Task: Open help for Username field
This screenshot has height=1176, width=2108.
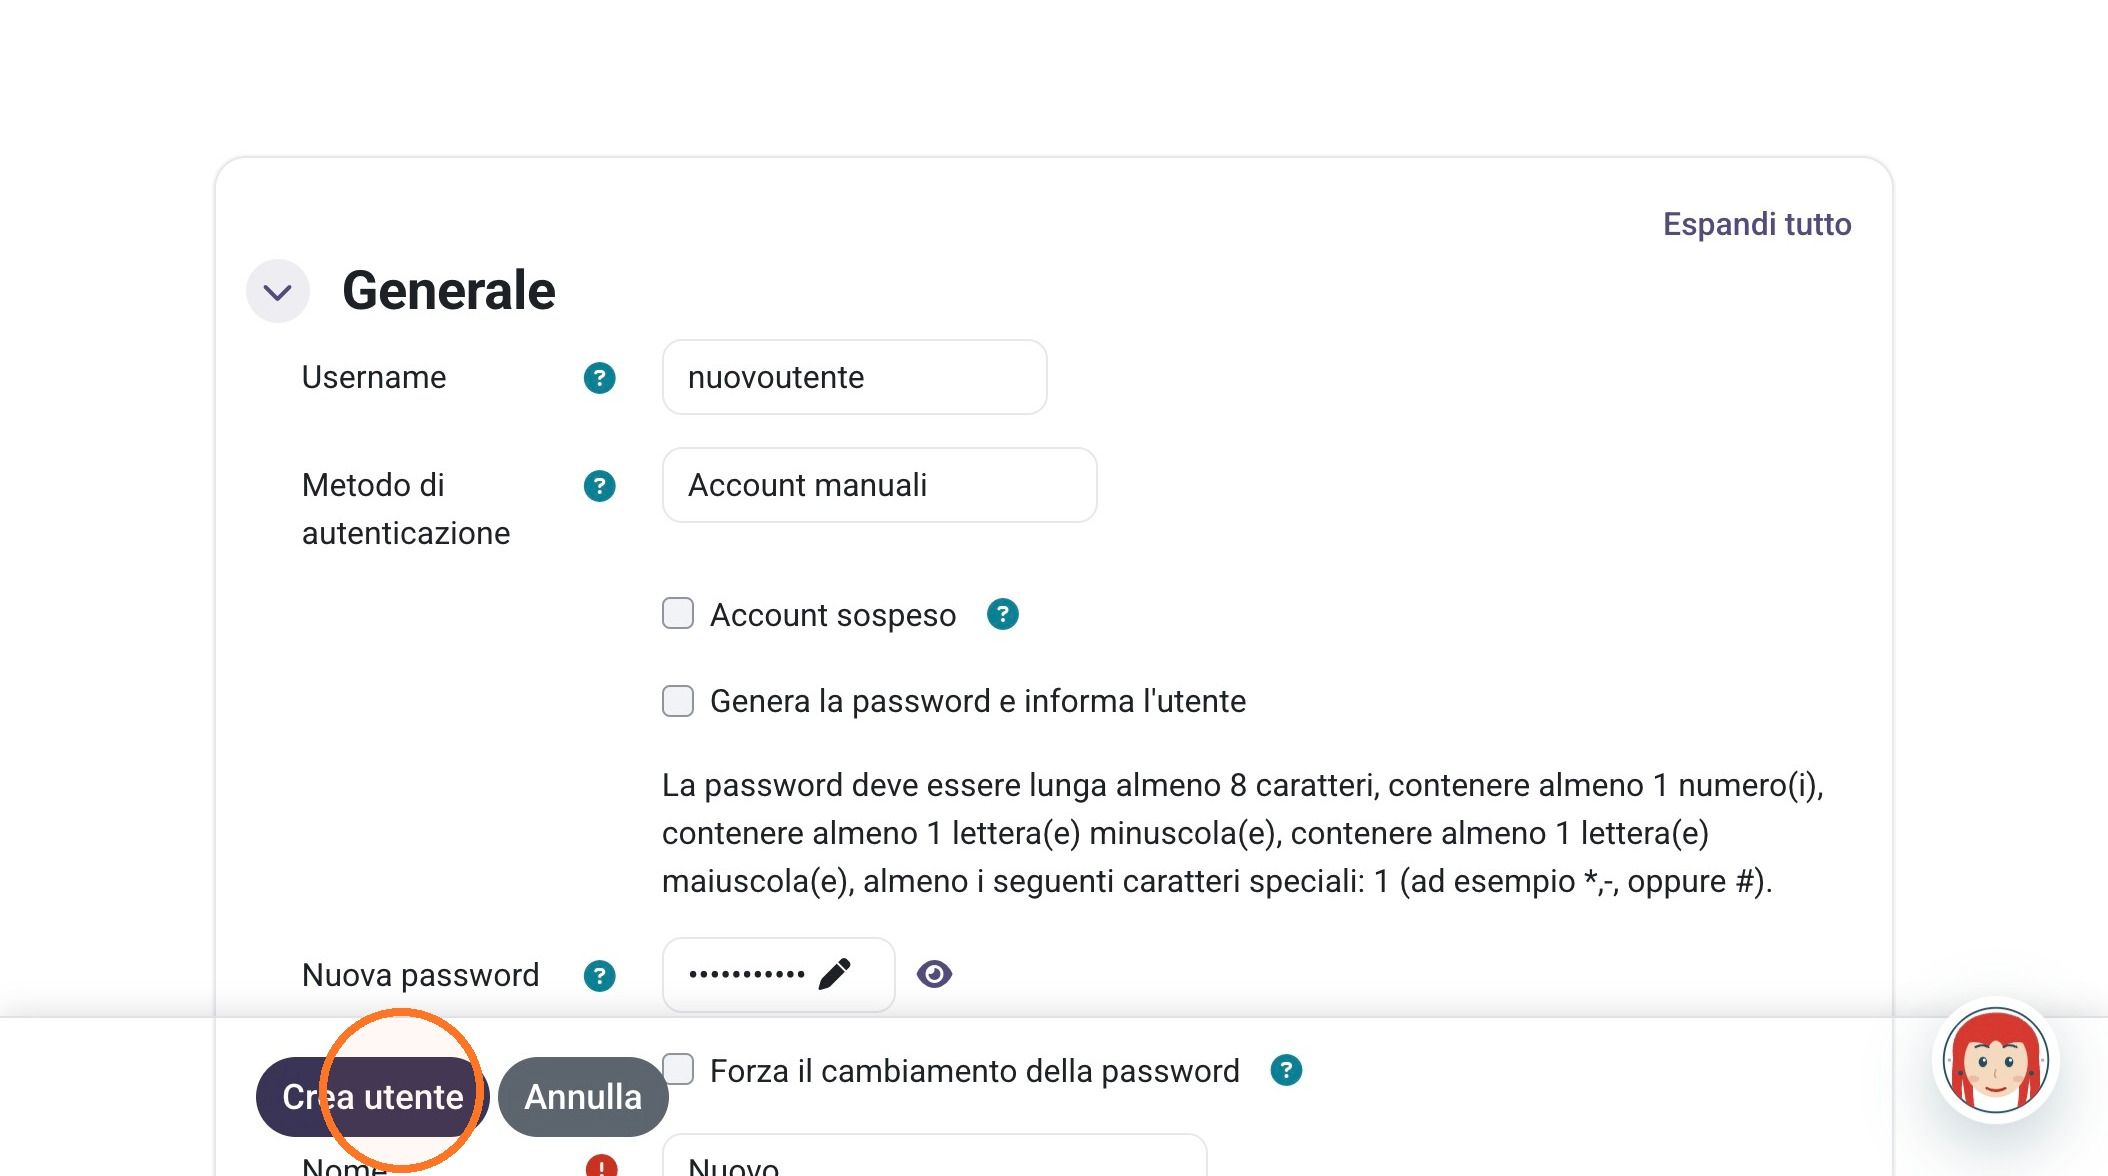Action: 599,378
